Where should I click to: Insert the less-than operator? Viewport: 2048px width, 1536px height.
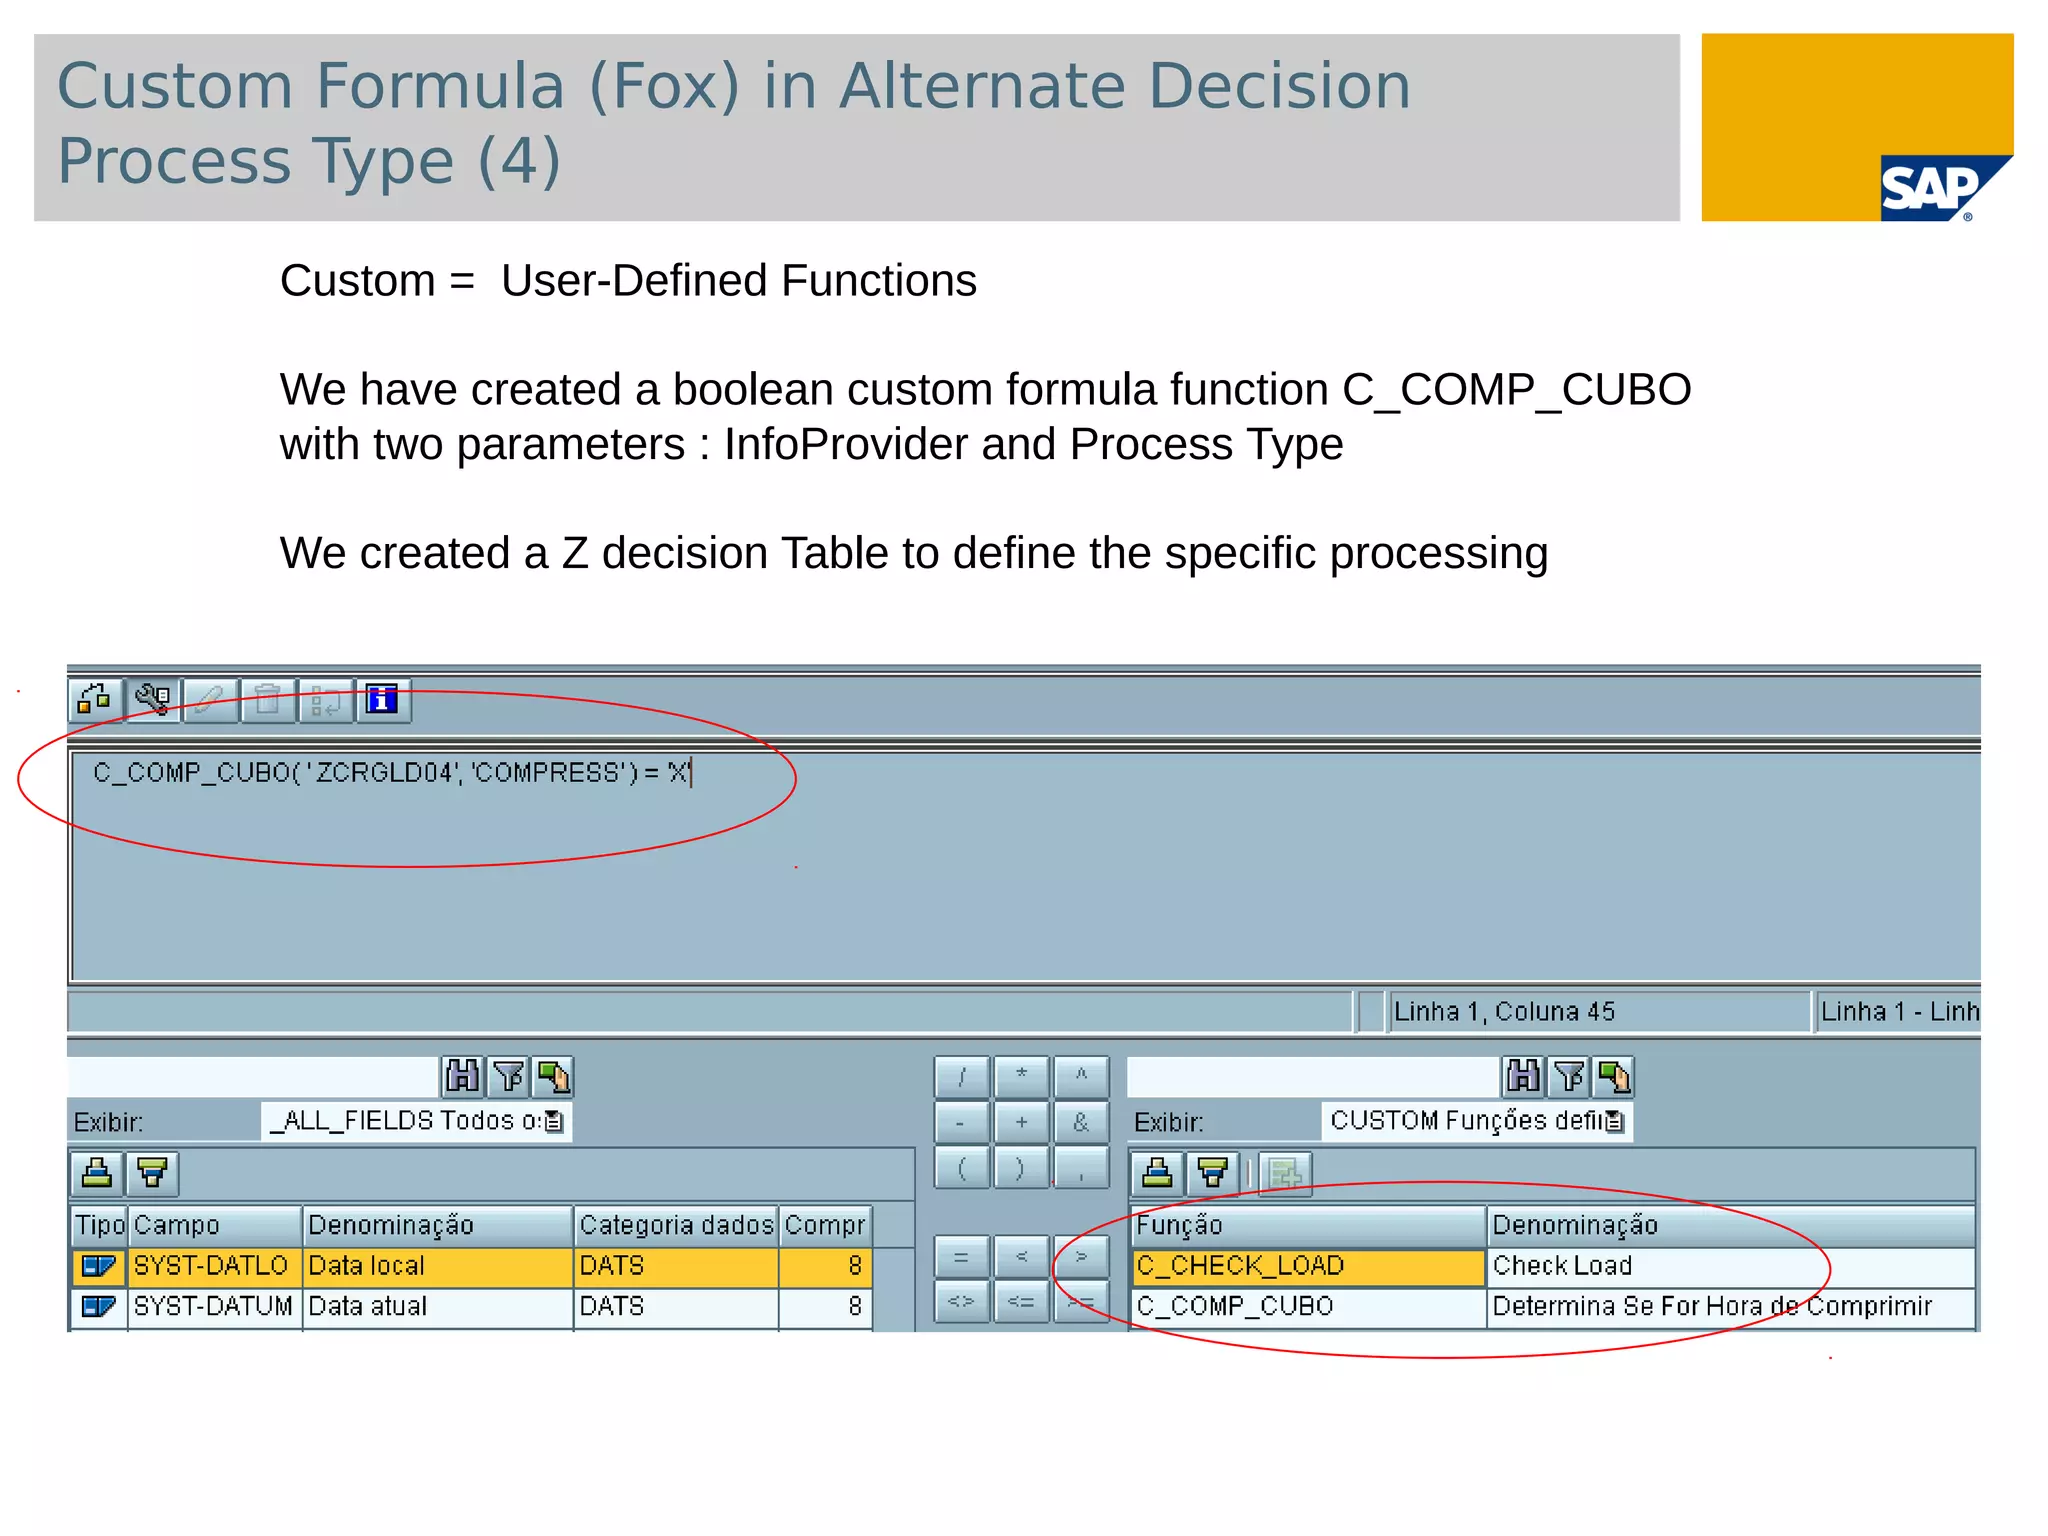[1022, 1257]
